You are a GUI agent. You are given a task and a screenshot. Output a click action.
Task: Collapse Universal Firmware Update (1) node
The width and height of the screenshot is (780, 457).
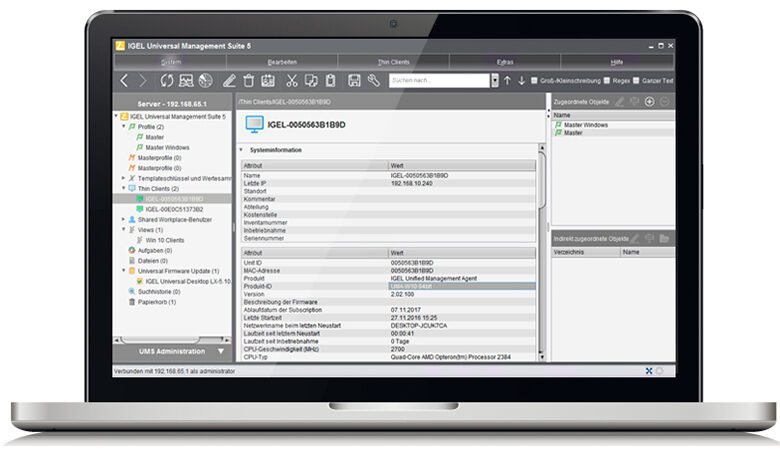click(124, 271)
